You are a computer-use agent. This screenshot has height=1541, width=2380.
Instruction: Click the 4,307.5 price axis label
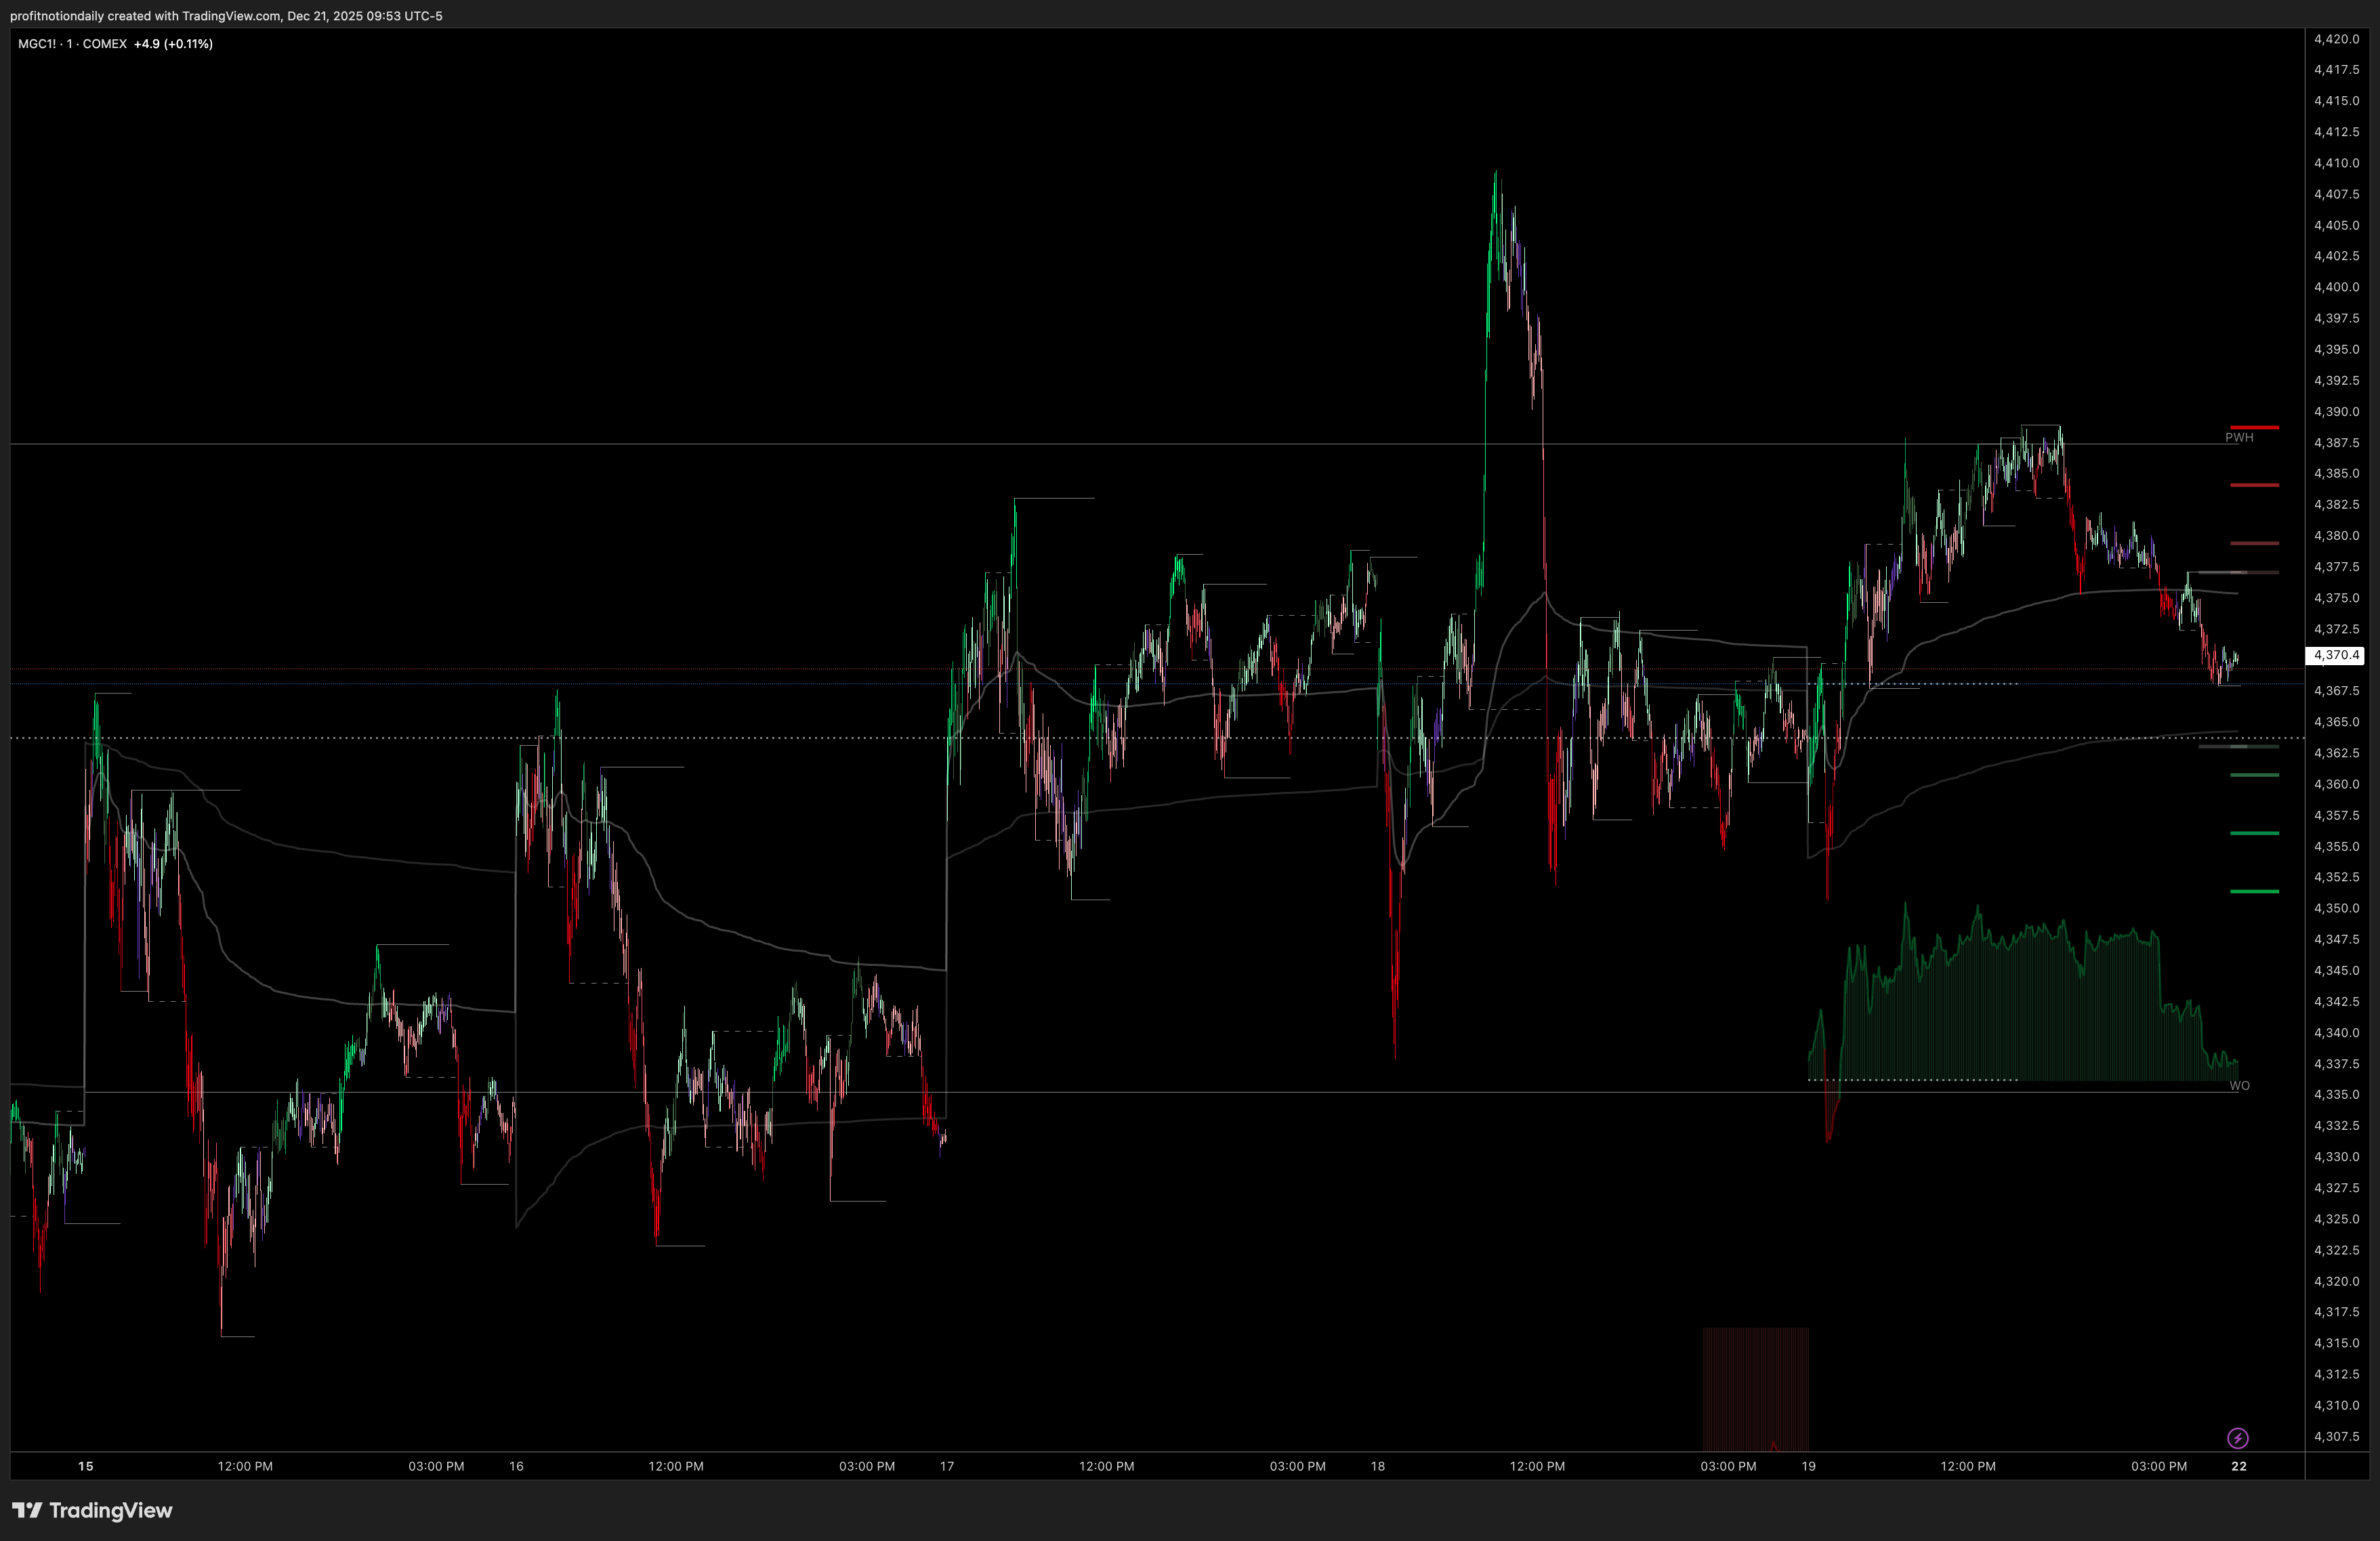[2336, 1436]
